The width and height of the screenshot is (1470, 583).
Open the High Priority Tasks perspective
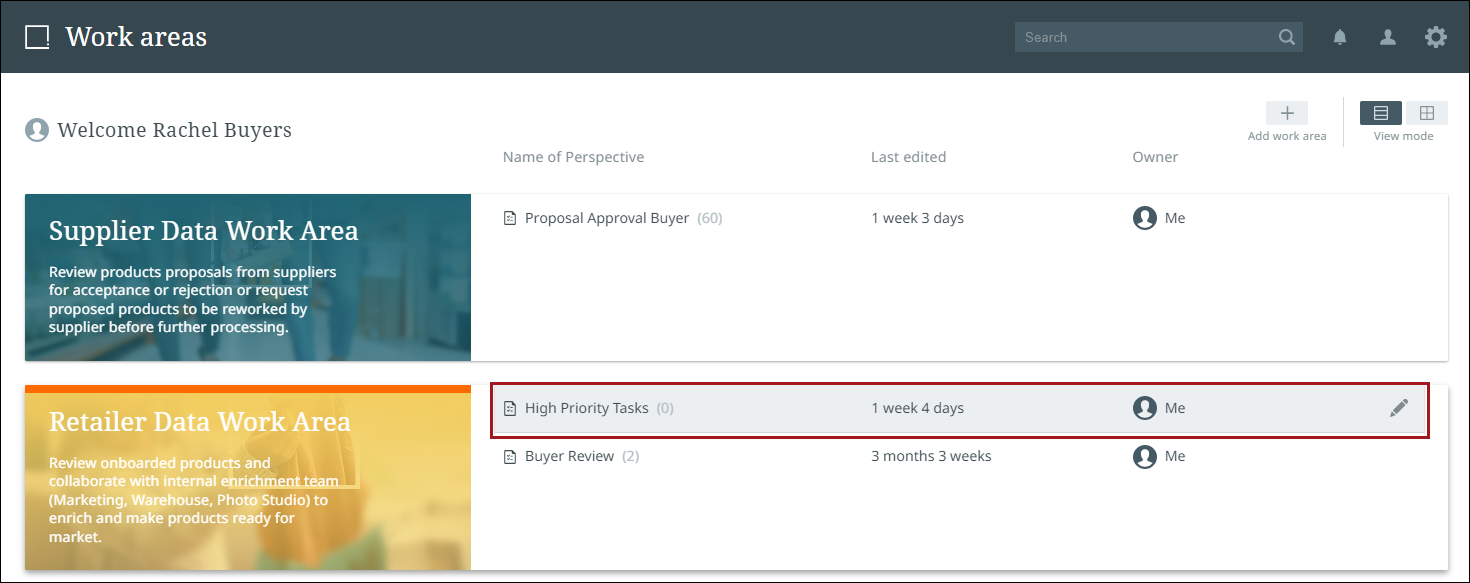coord(587,408)
